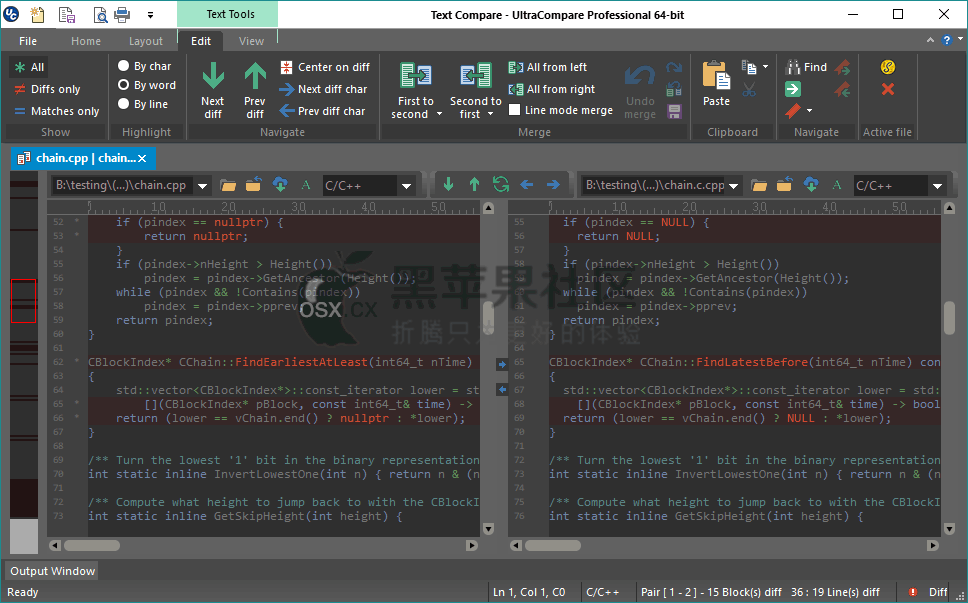Select the By char highlight option
This screenshot has height=603, width=968.
(x=144, y=66)
